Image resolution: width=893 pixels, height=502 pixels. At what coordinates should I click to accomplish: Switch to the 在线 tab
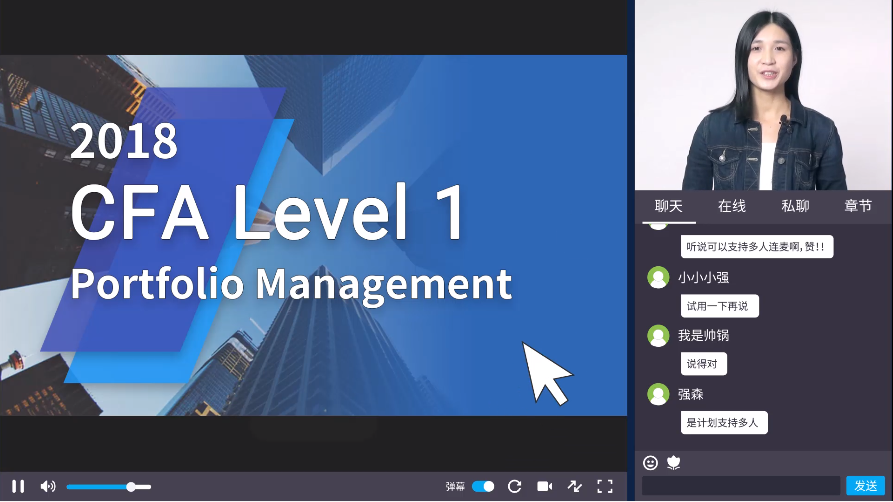tap(732, 206)
